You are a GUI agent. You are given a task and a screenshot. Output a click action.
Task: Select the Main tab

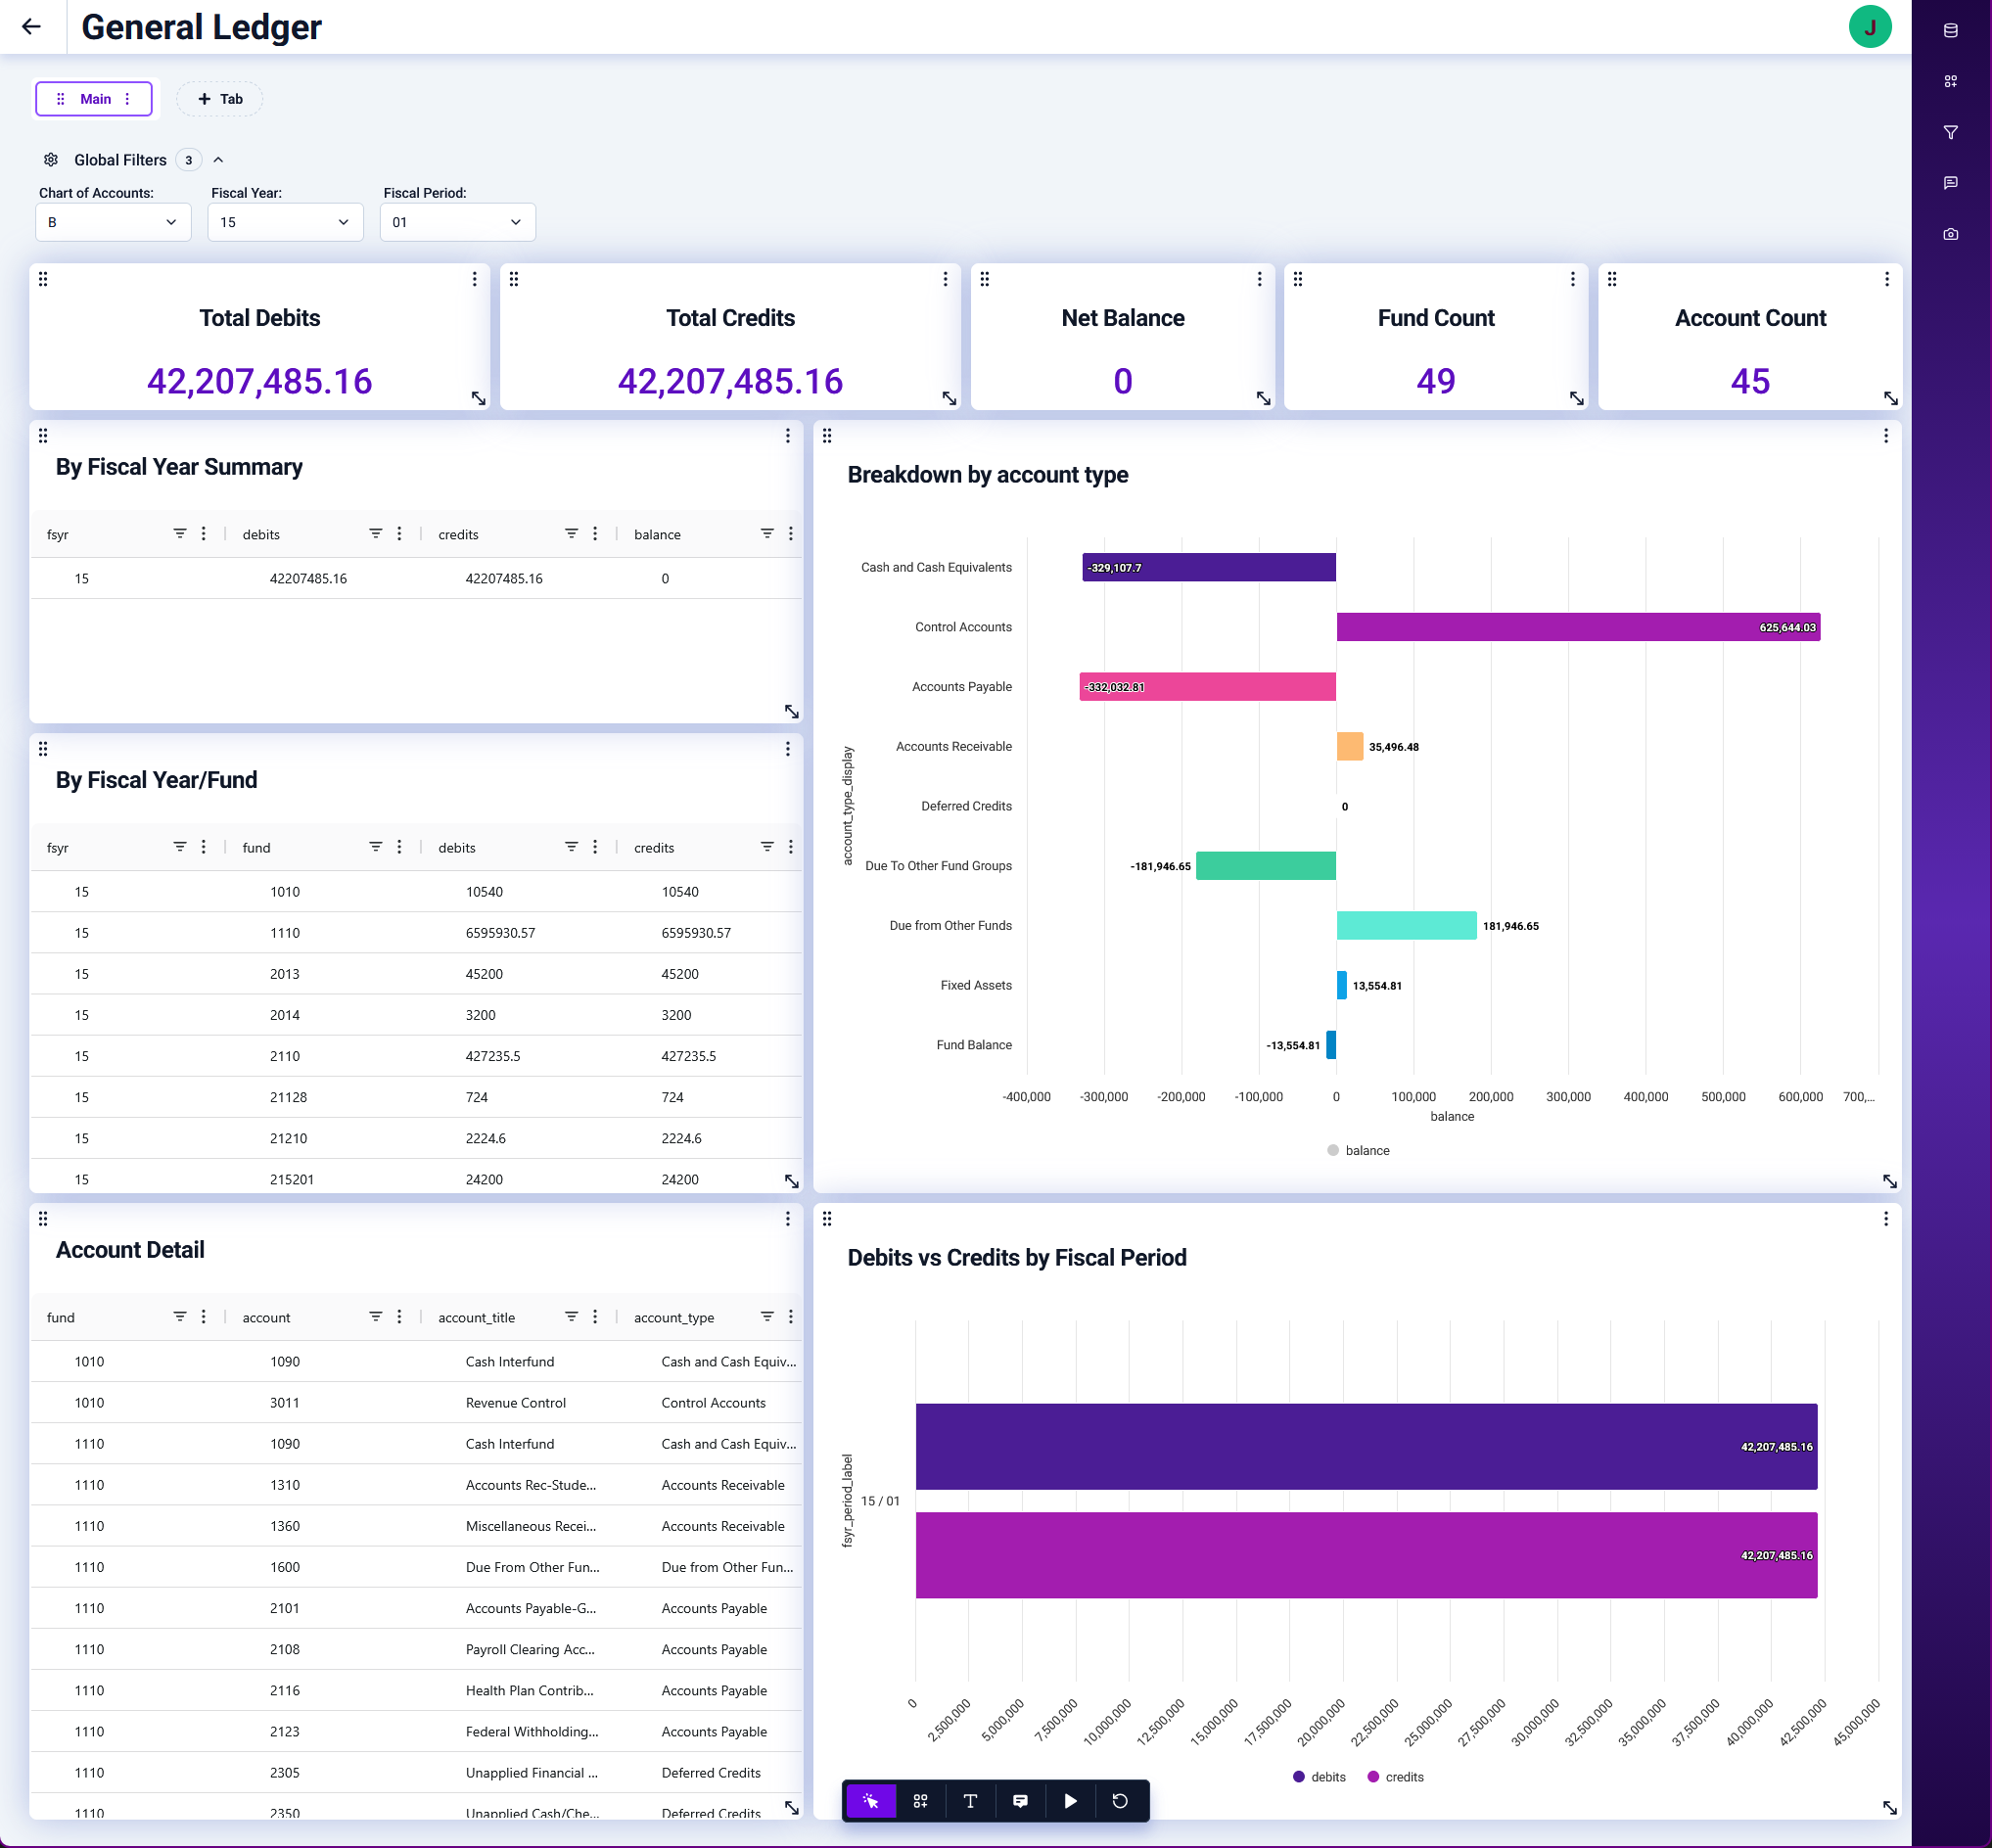pos(95,99)
